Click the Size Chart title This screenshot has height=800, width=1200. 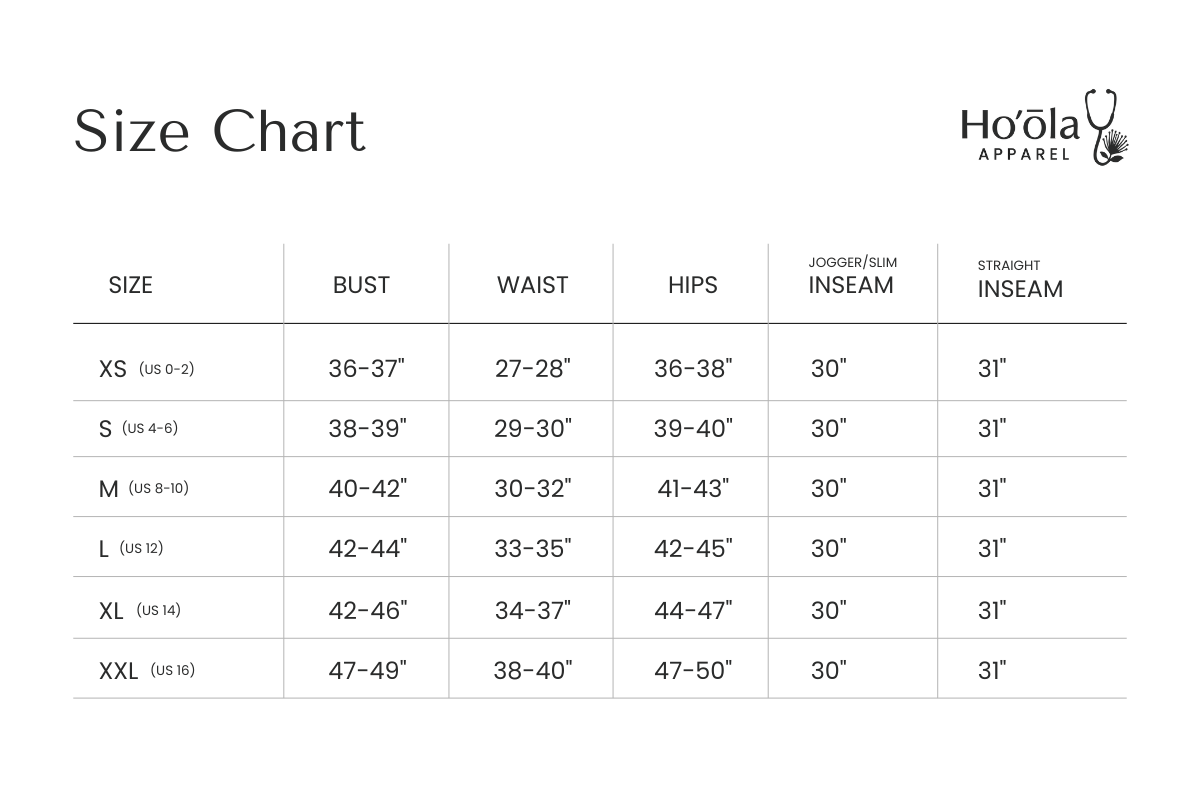(220, 131)
